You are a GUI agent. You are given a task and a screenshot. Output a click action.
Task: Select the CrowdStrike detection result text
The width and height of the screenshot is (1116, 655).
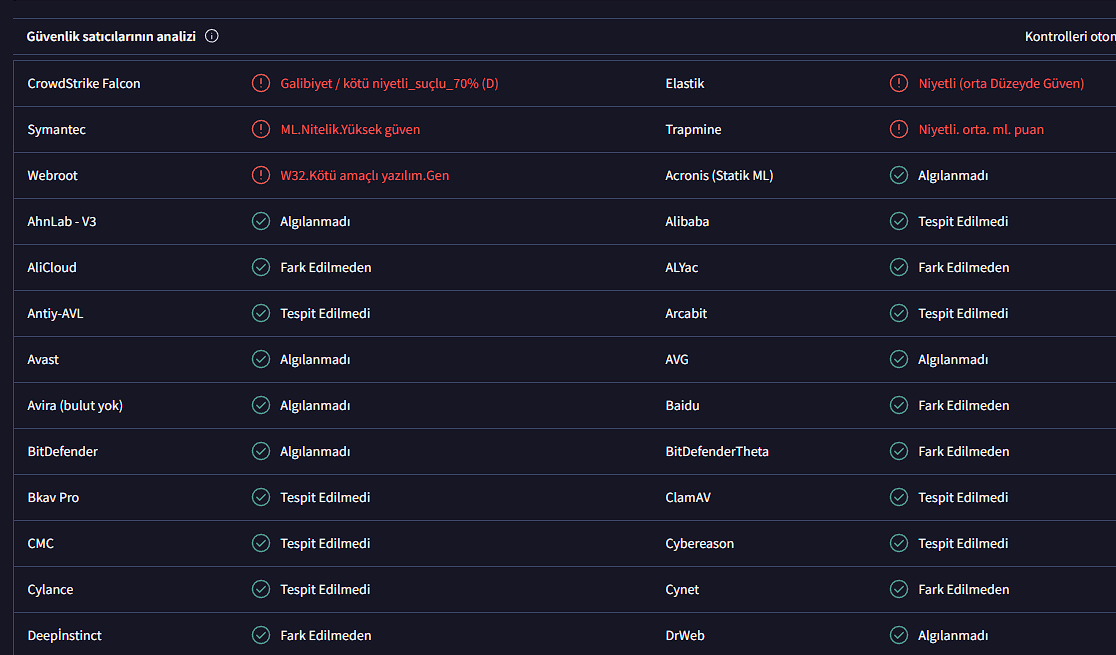pyautogui.click(x=389, y=83)
